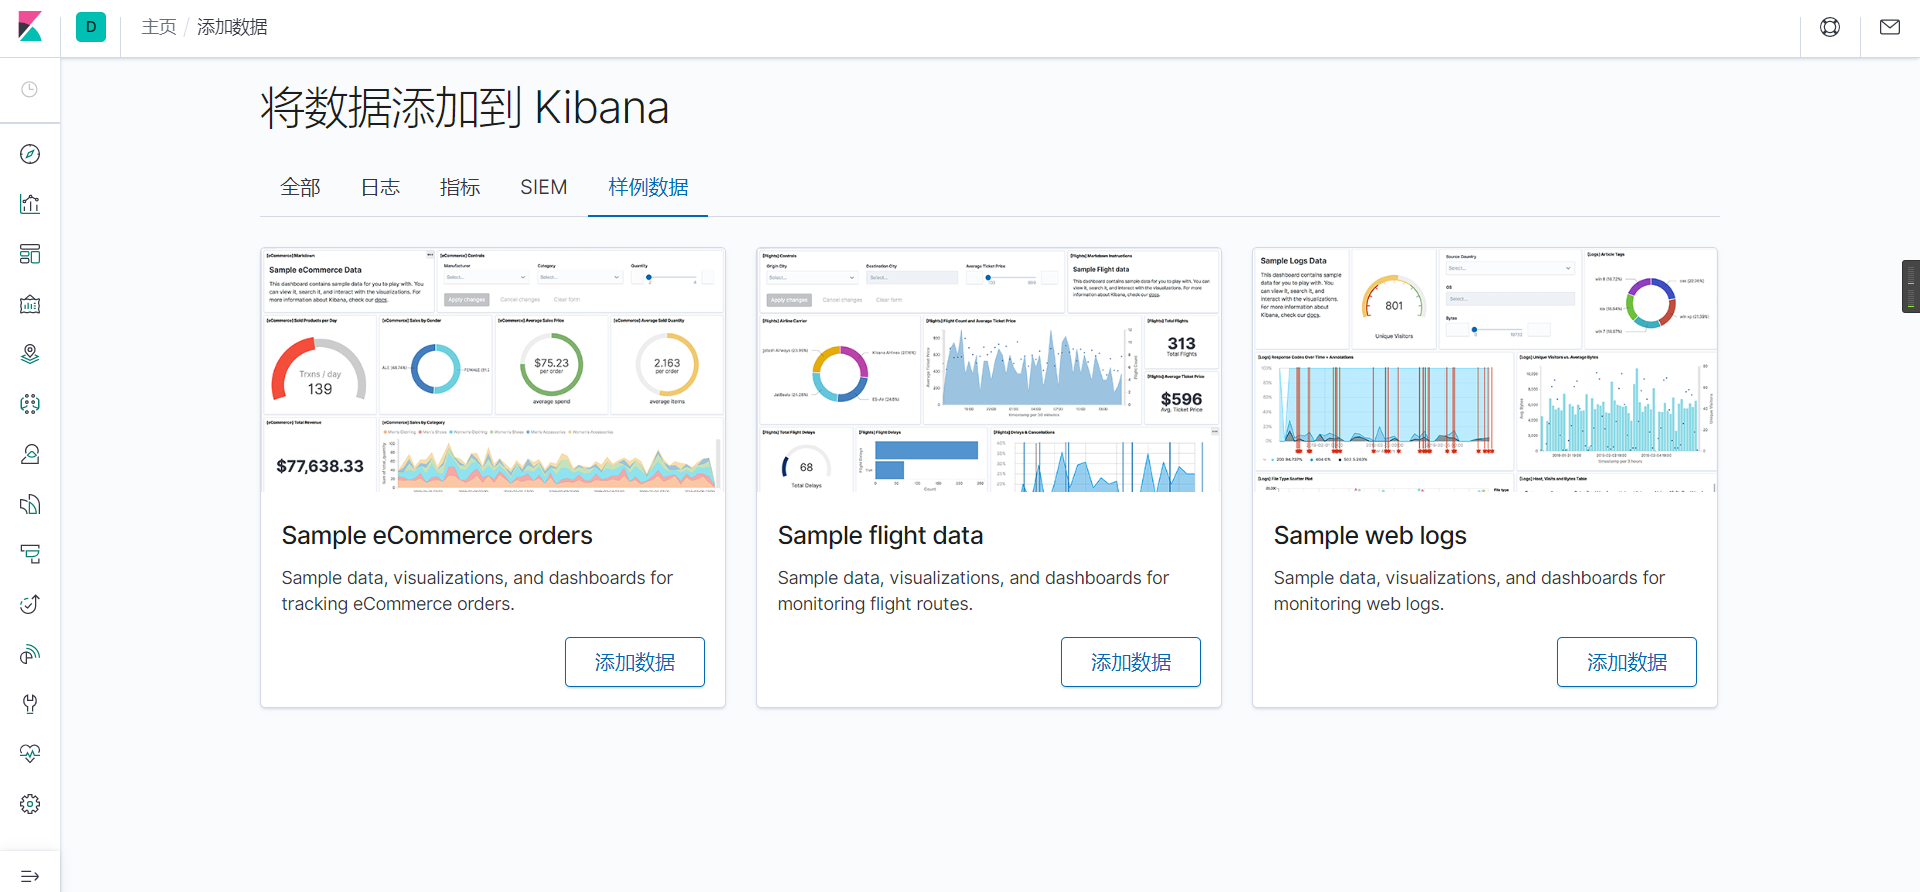
Task: Open the Stack Monitoring heartbeat icon
Action: coord(30,754)
